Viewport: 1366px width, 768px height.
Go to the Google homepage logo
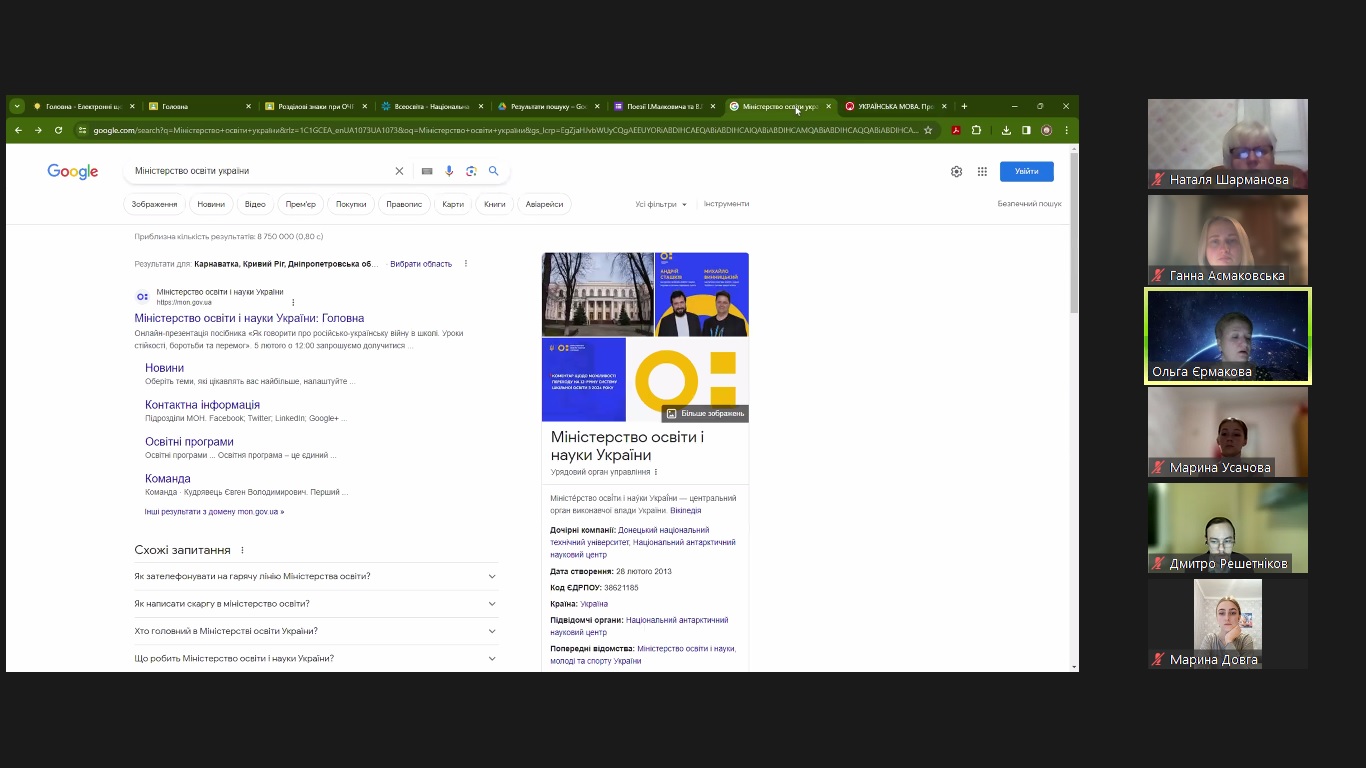click(x=73, y=172)
